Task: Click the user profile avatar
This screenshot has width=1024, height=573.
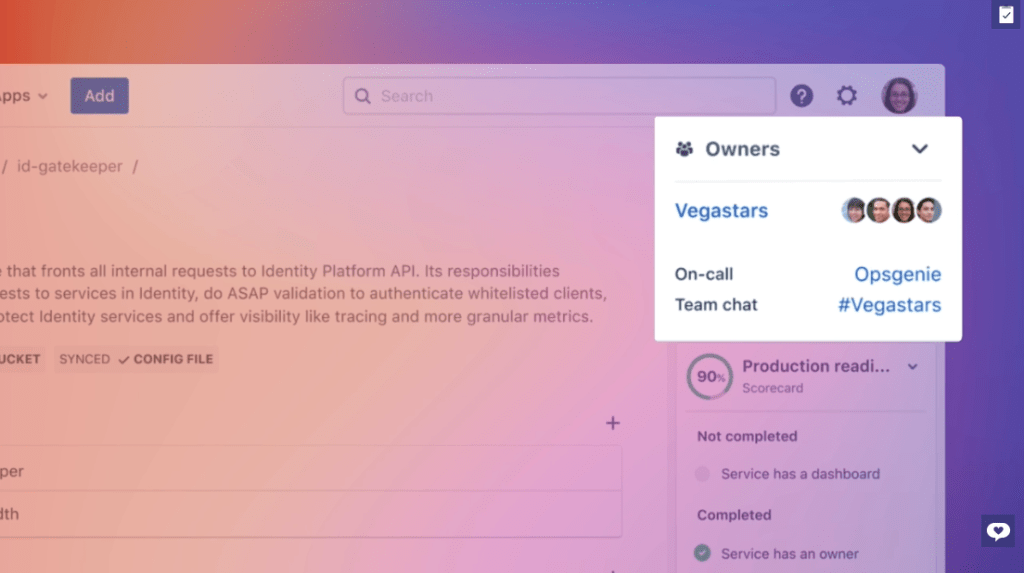Action: pyautogui.click(x=898, y=96)
